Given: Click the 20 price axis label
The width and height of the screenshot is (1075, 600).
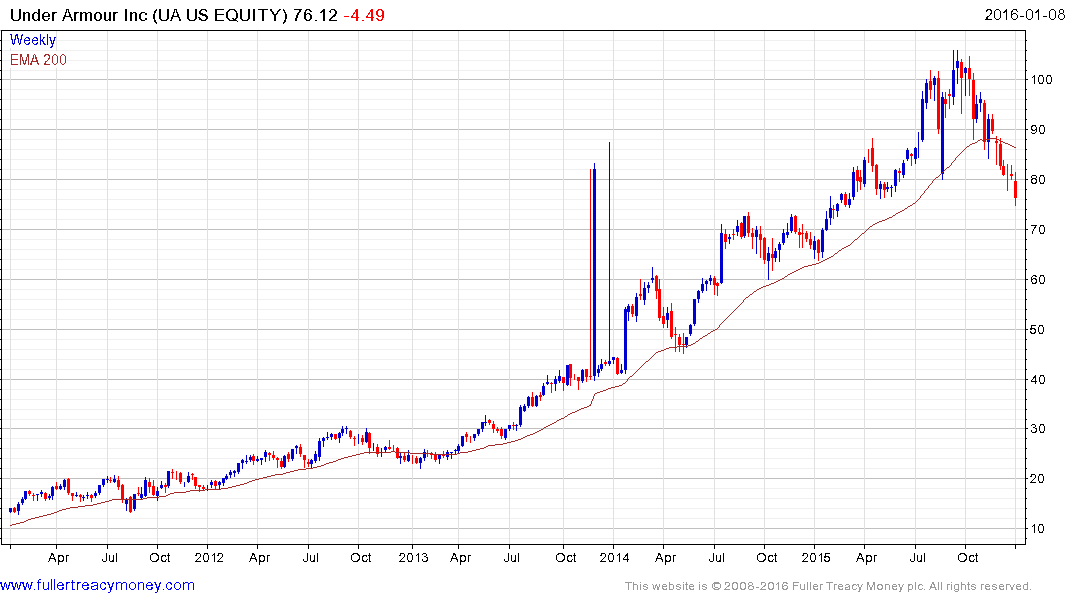Looking at the screenshot, I should coord(1038,479).
